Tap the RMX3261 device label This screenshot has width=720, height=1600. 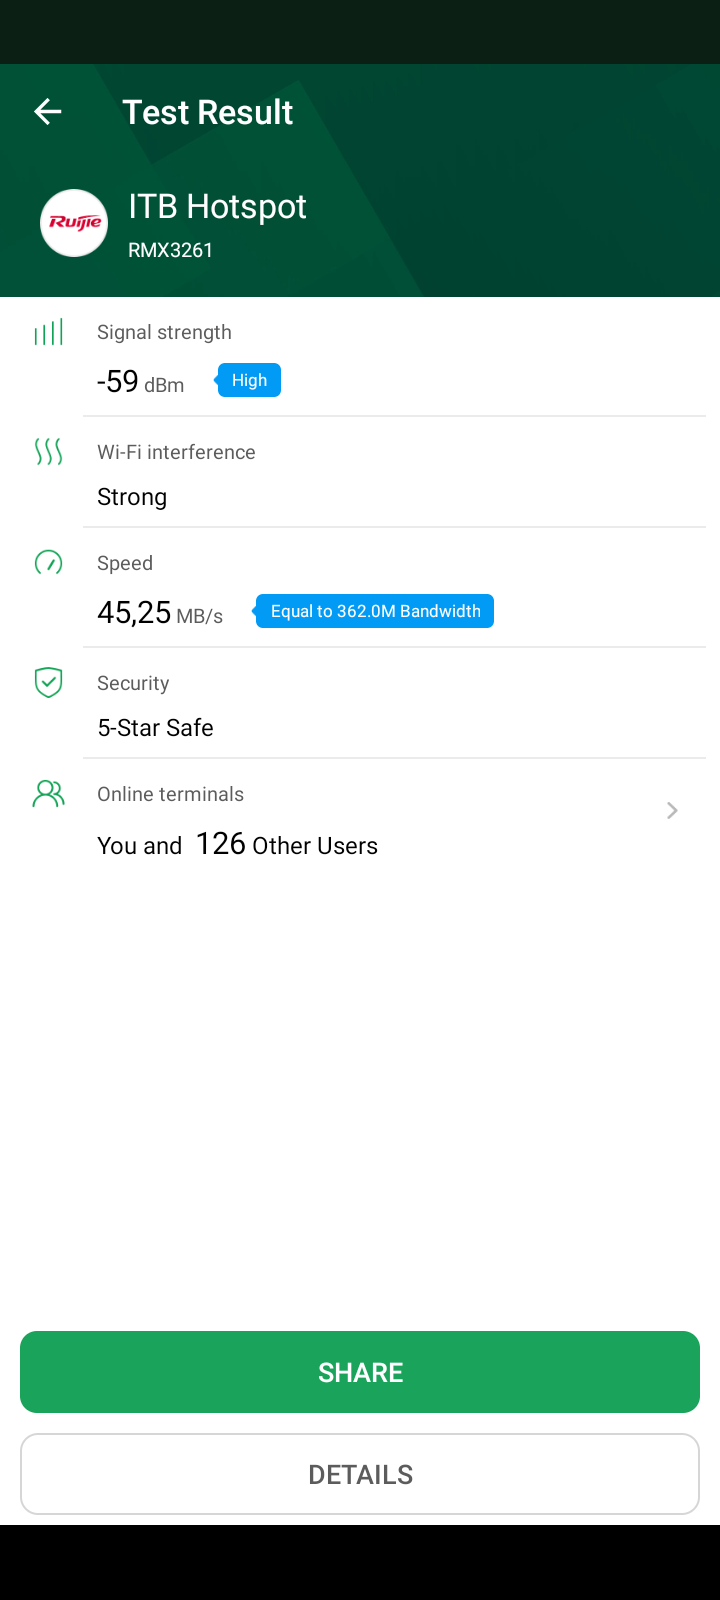point(170,250)
